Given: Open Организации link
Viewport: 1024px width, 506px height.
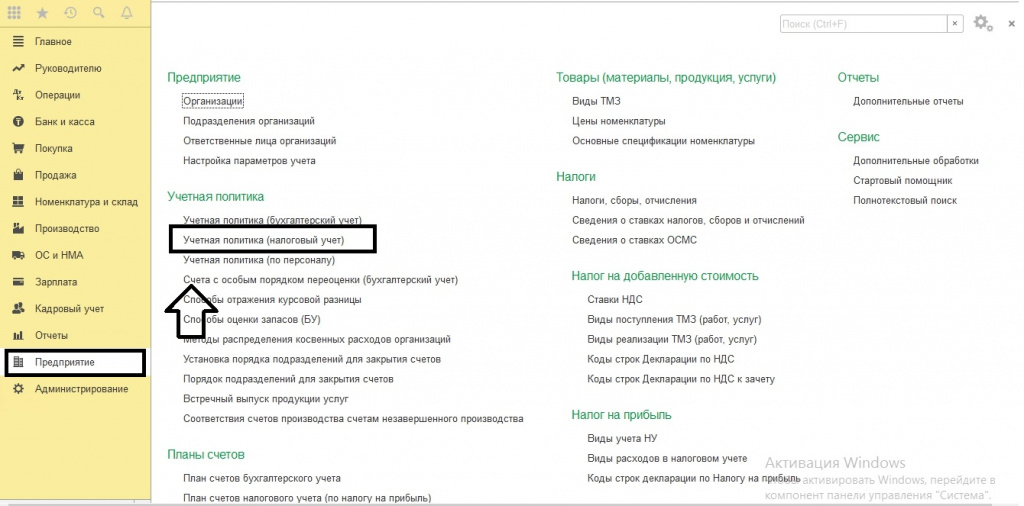Looking at the screenshot, I should pyautogui.click(x=213, y=101).
